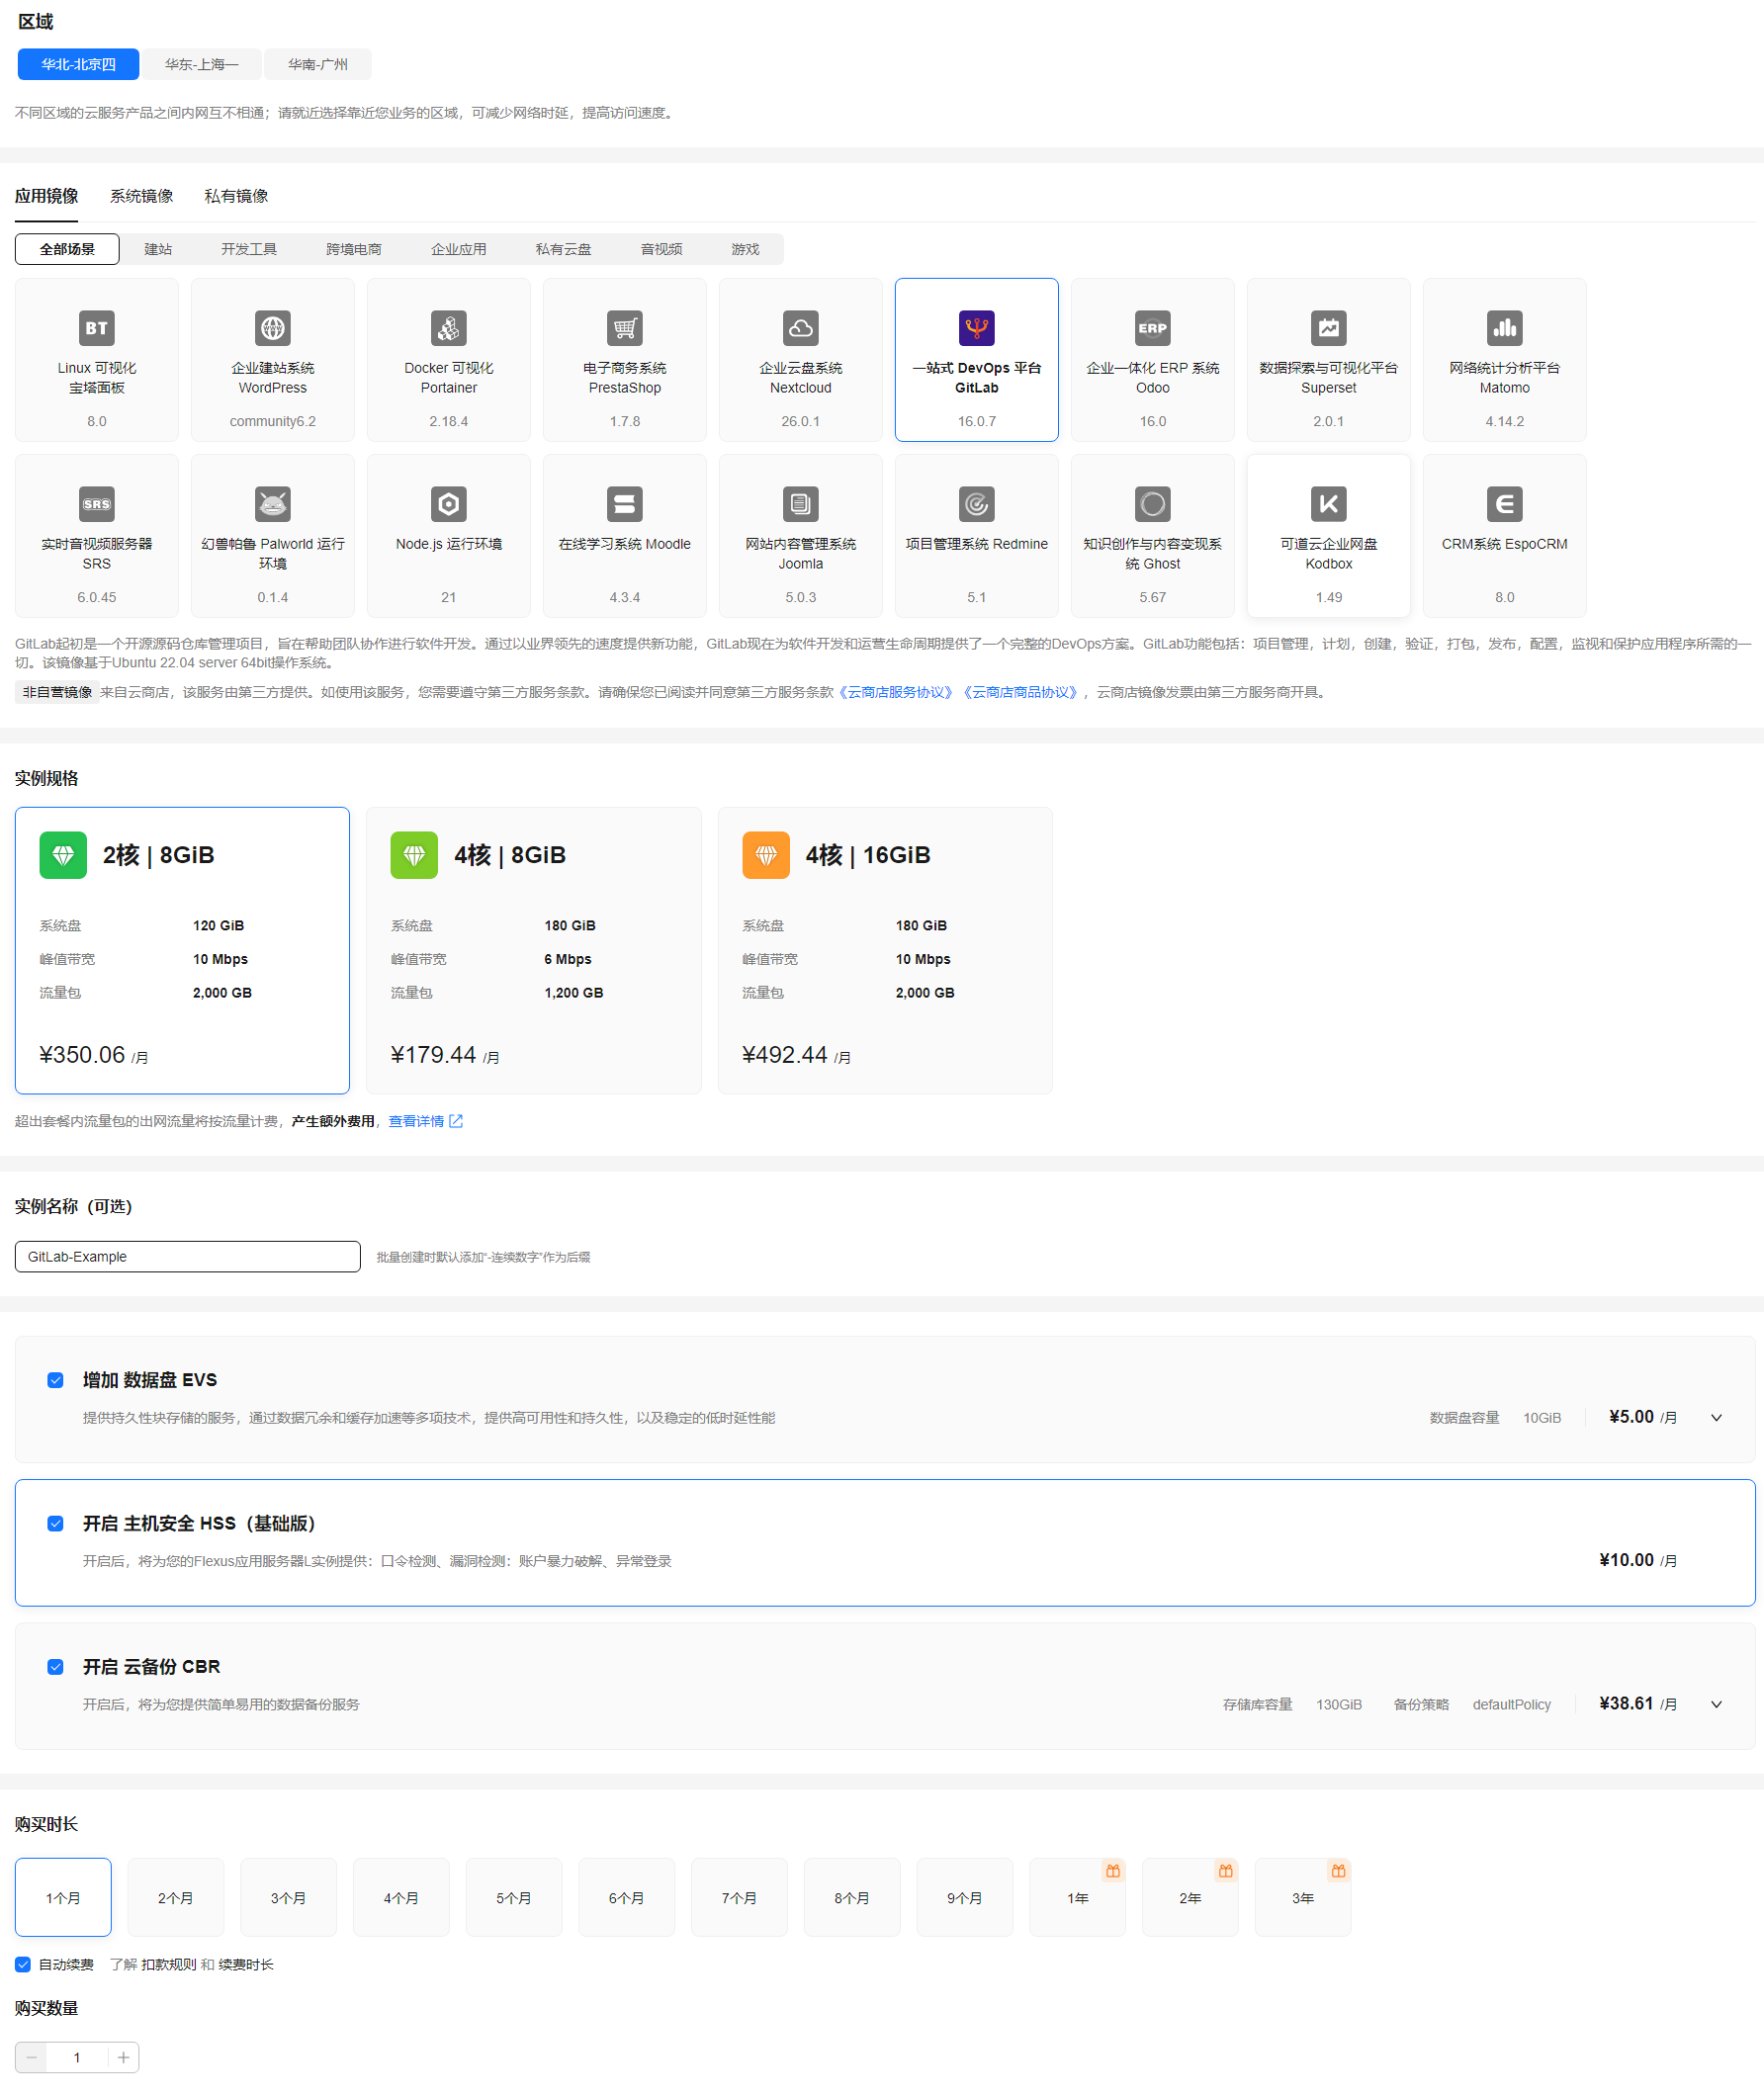Viewport: 1764px width, 2097px height.
Task: Increase purchase quantity with plus button
Action: (x=123, y=2057)
